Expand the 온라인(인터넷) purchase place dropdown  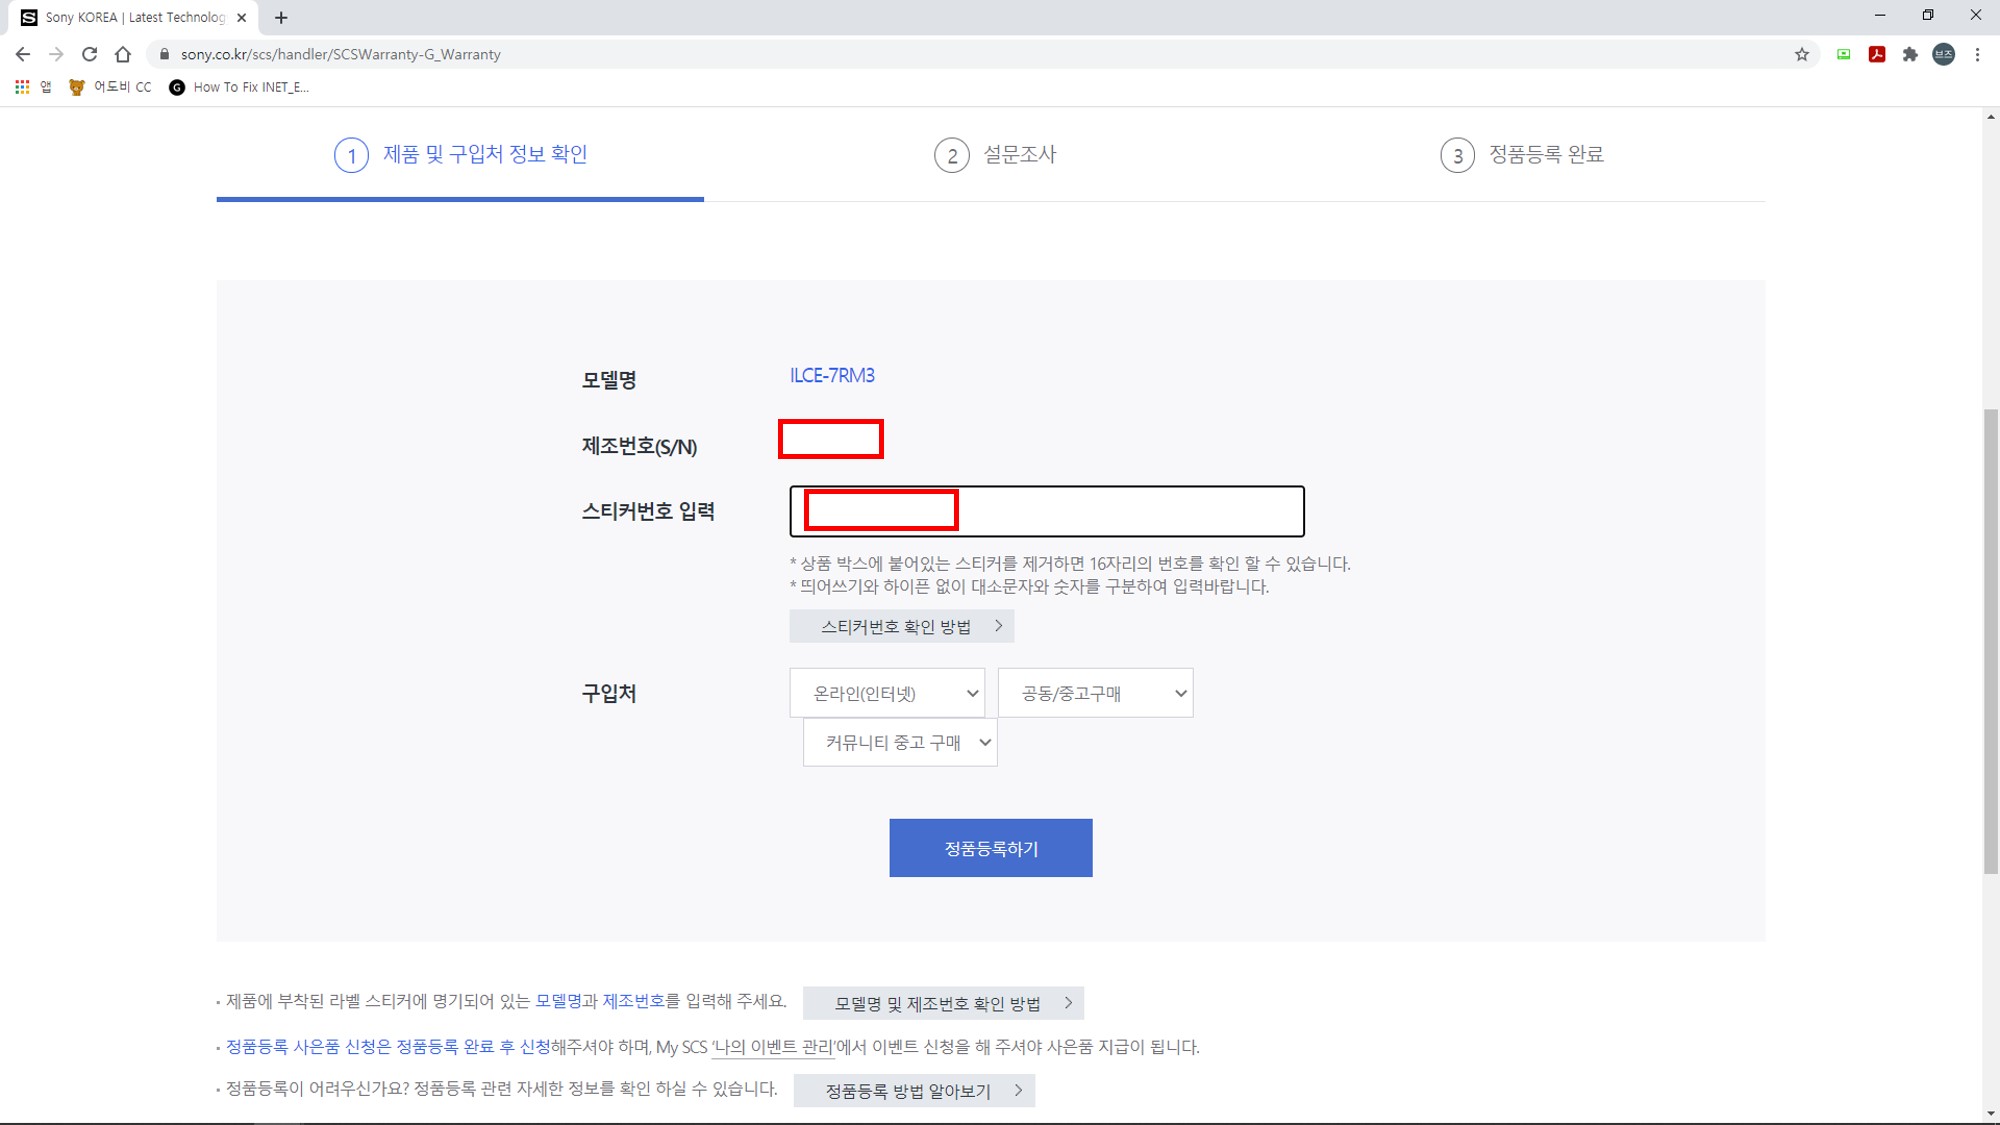887,693
